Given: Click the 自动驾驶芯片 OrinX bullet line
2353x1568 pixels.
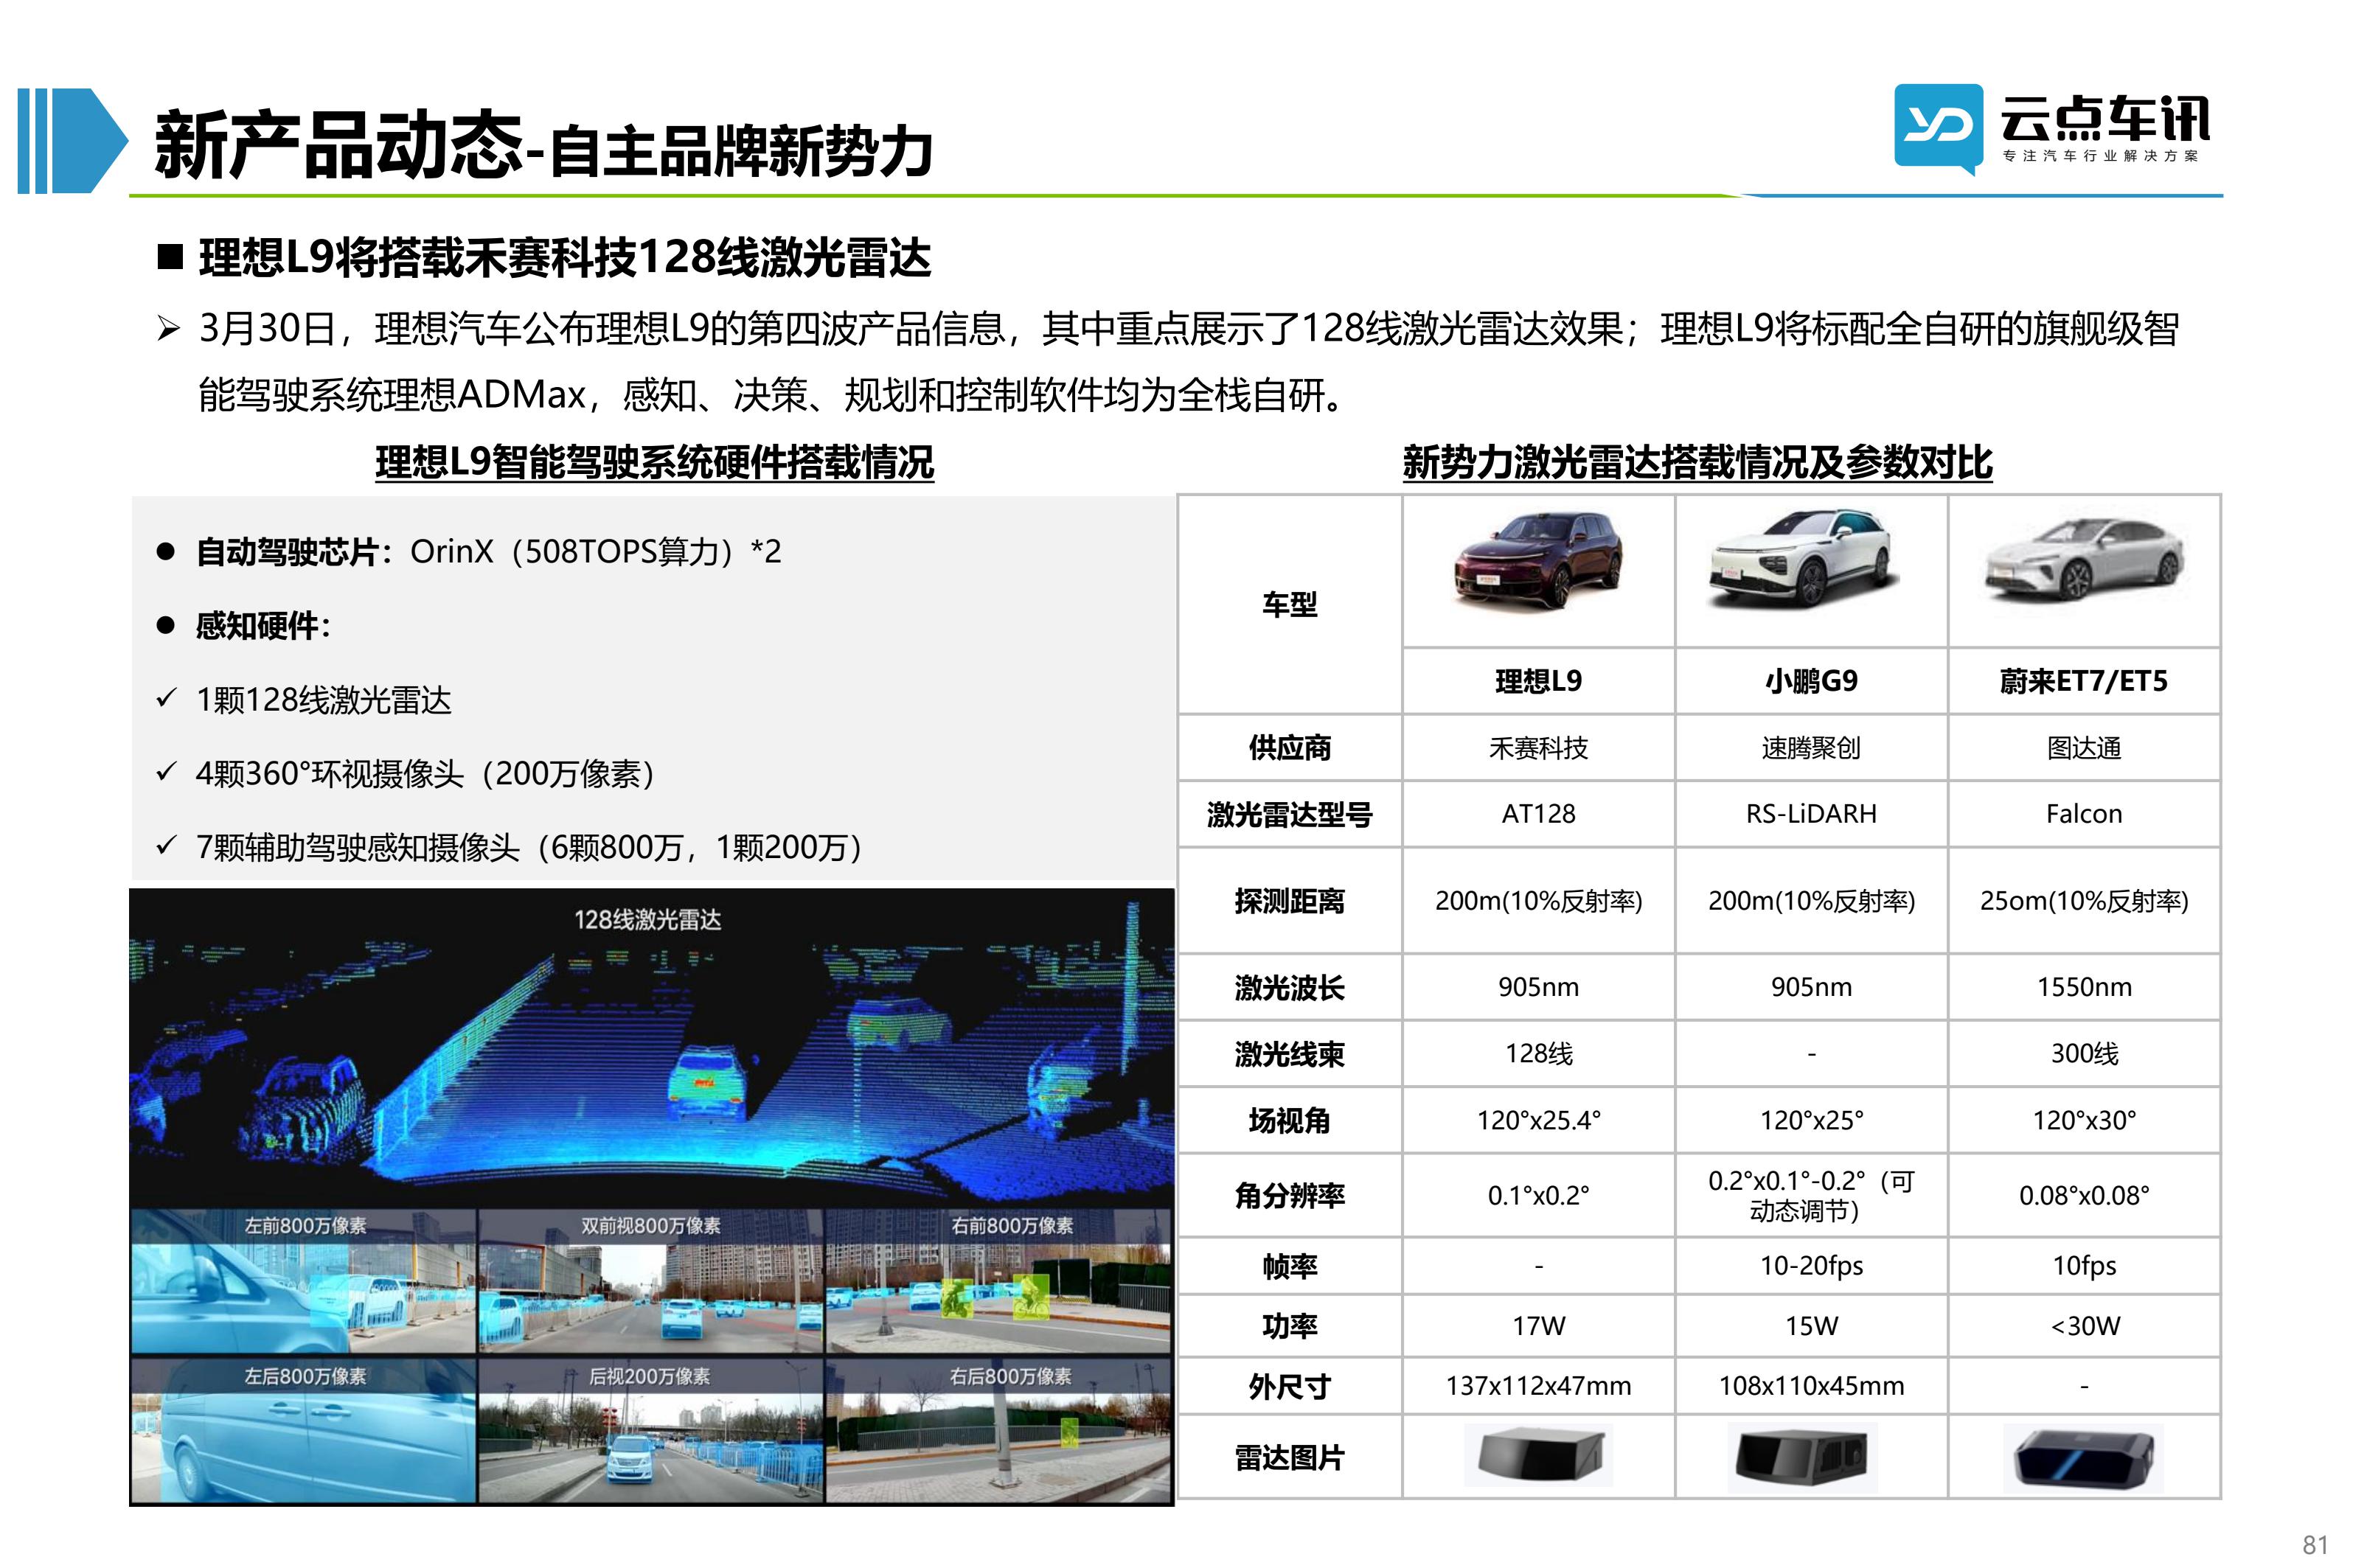Looking at the screenshot, I should pos(469,551).
